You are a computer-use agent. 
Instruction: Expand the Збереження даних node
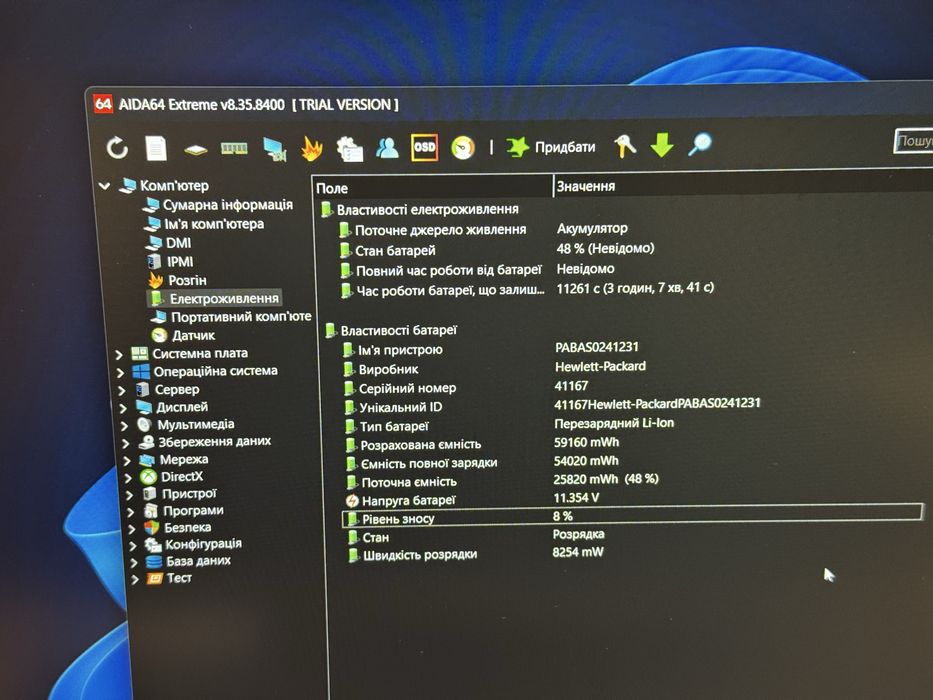coord(126,443)
